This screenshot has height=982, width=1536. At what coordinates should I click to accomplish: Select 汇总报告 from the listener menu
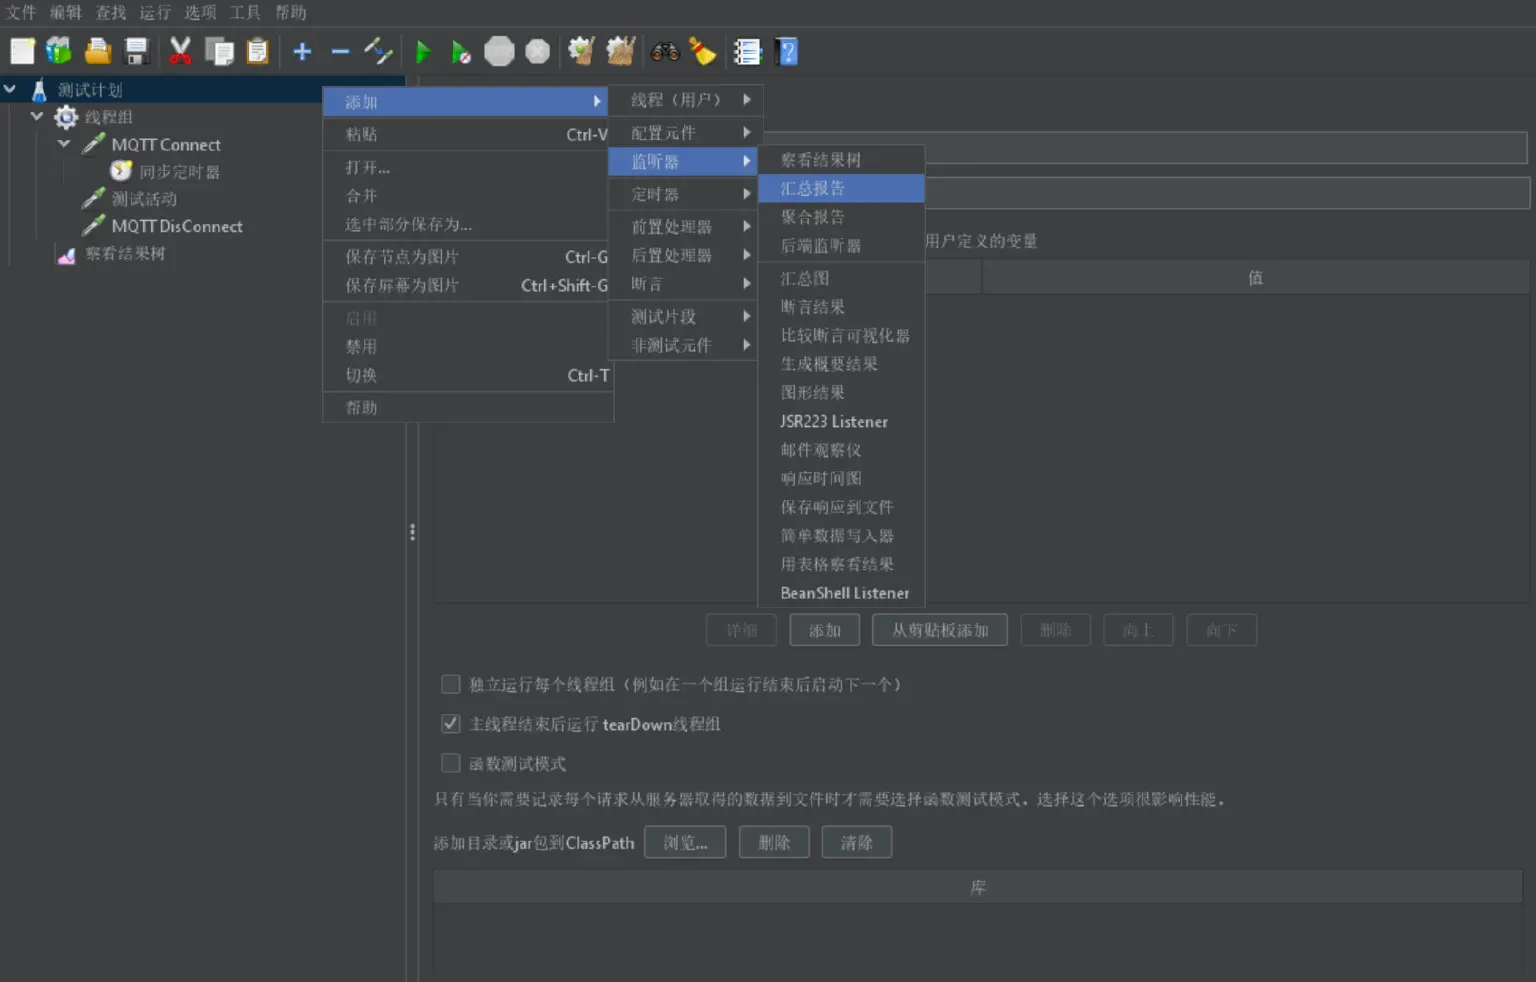coord(814,188)
